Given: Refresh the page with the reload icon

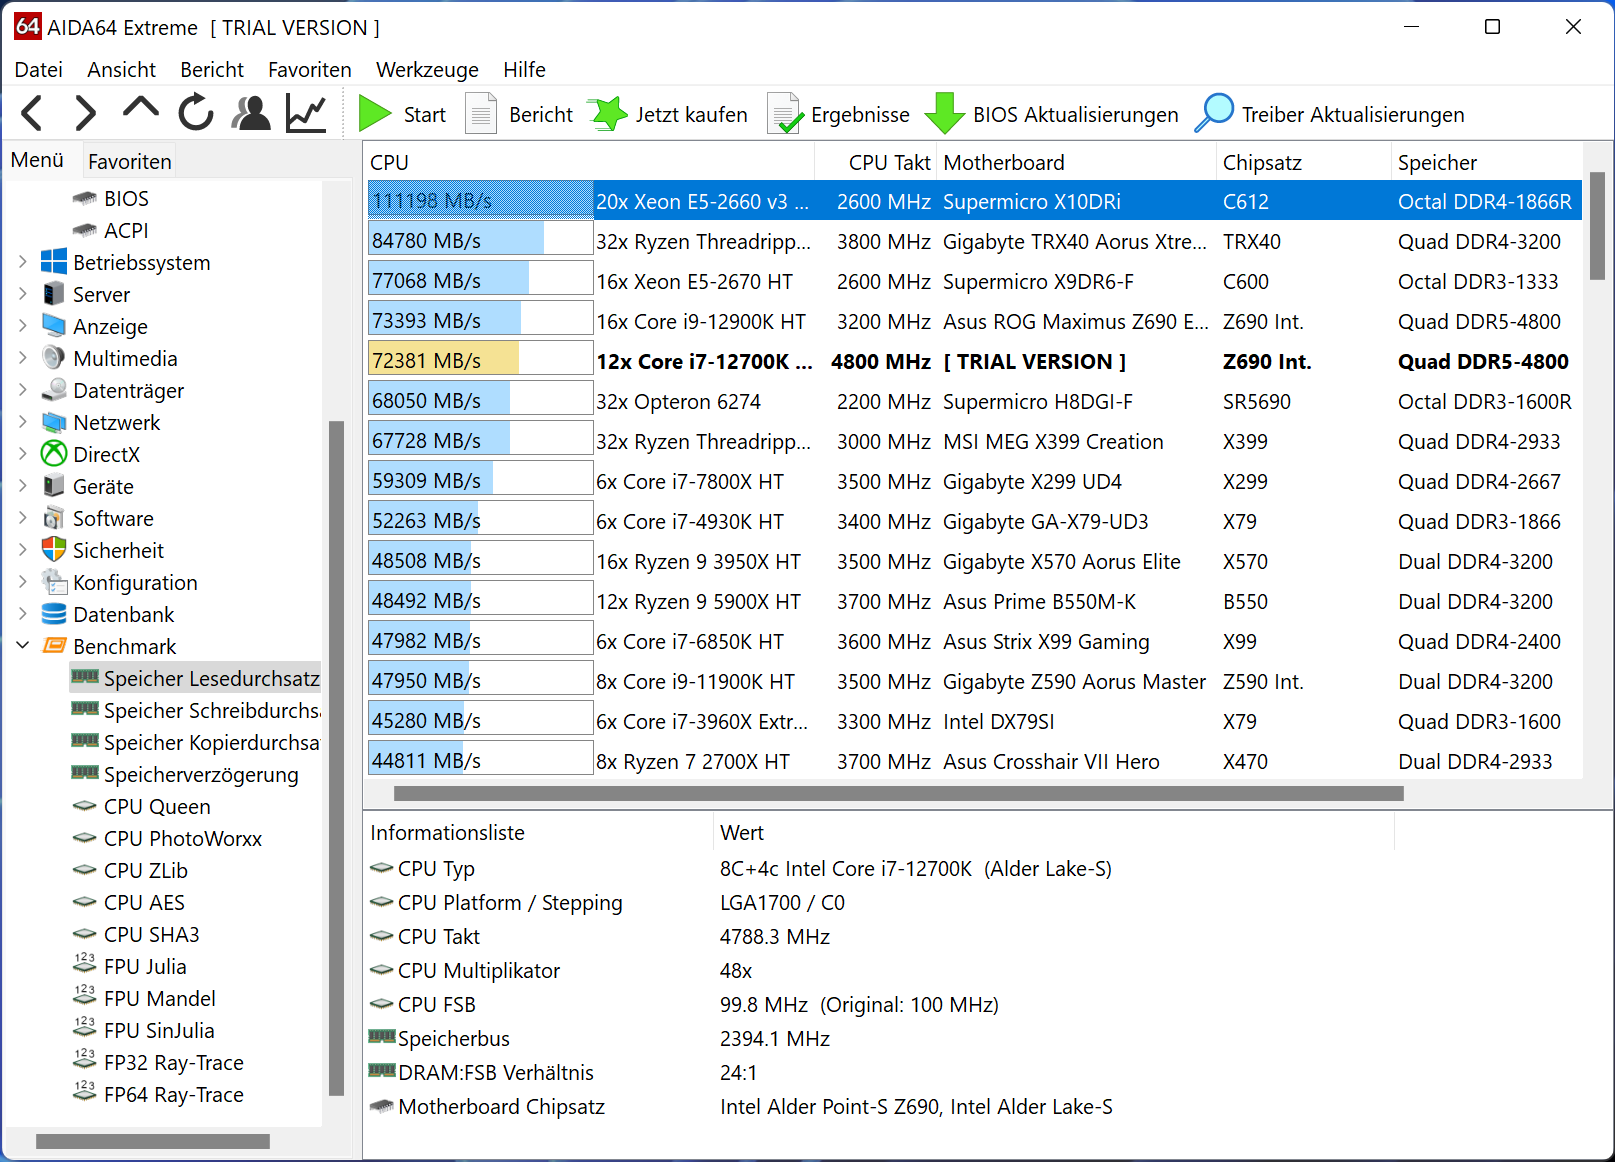Looking at the screenshot, I should pos(196,113).
